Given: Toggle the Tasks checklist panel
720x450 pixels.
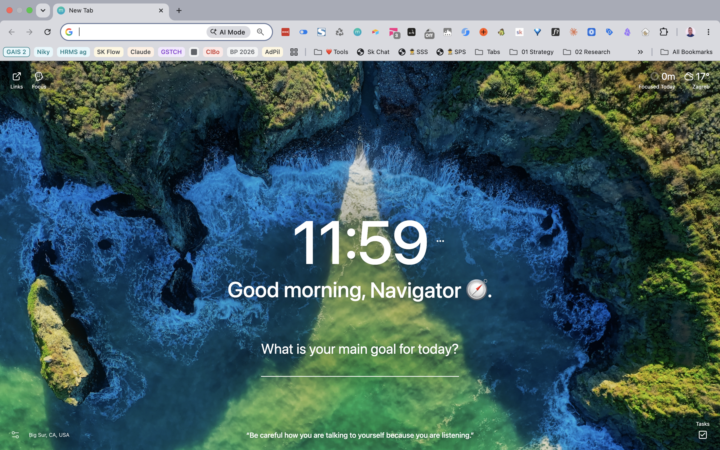Looking at the screenshot, I should 703,432.
